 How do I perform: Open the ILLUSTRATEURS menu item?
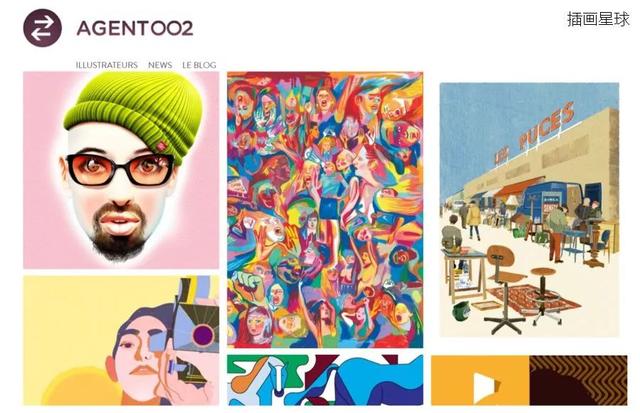[x=107, y=65]
